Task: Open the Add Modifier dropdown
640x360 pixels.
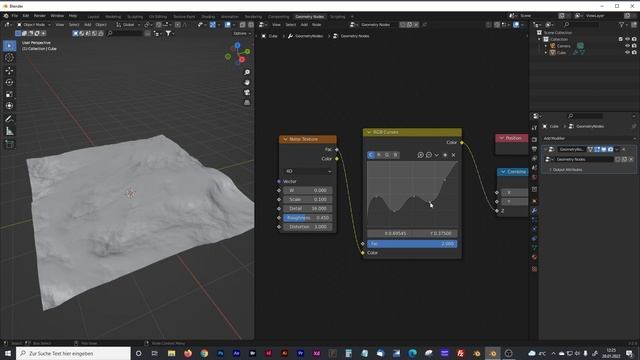Action: tap(589, 139)
